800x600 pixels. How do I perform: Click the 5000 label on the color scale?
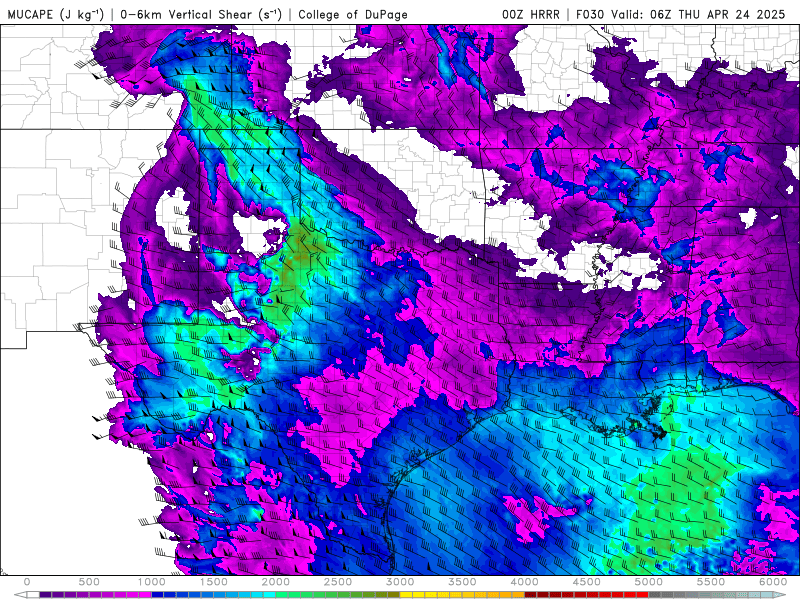point(648,582)
